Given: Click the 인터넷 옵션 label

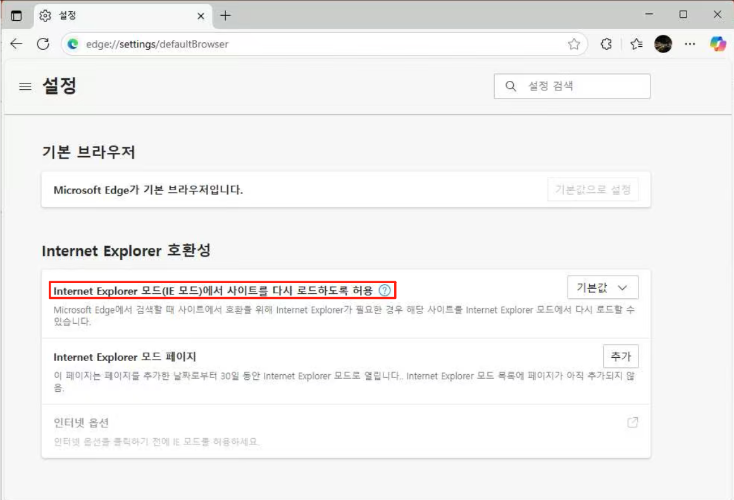Looking at the screenshot, I should [x=81, y=423].
